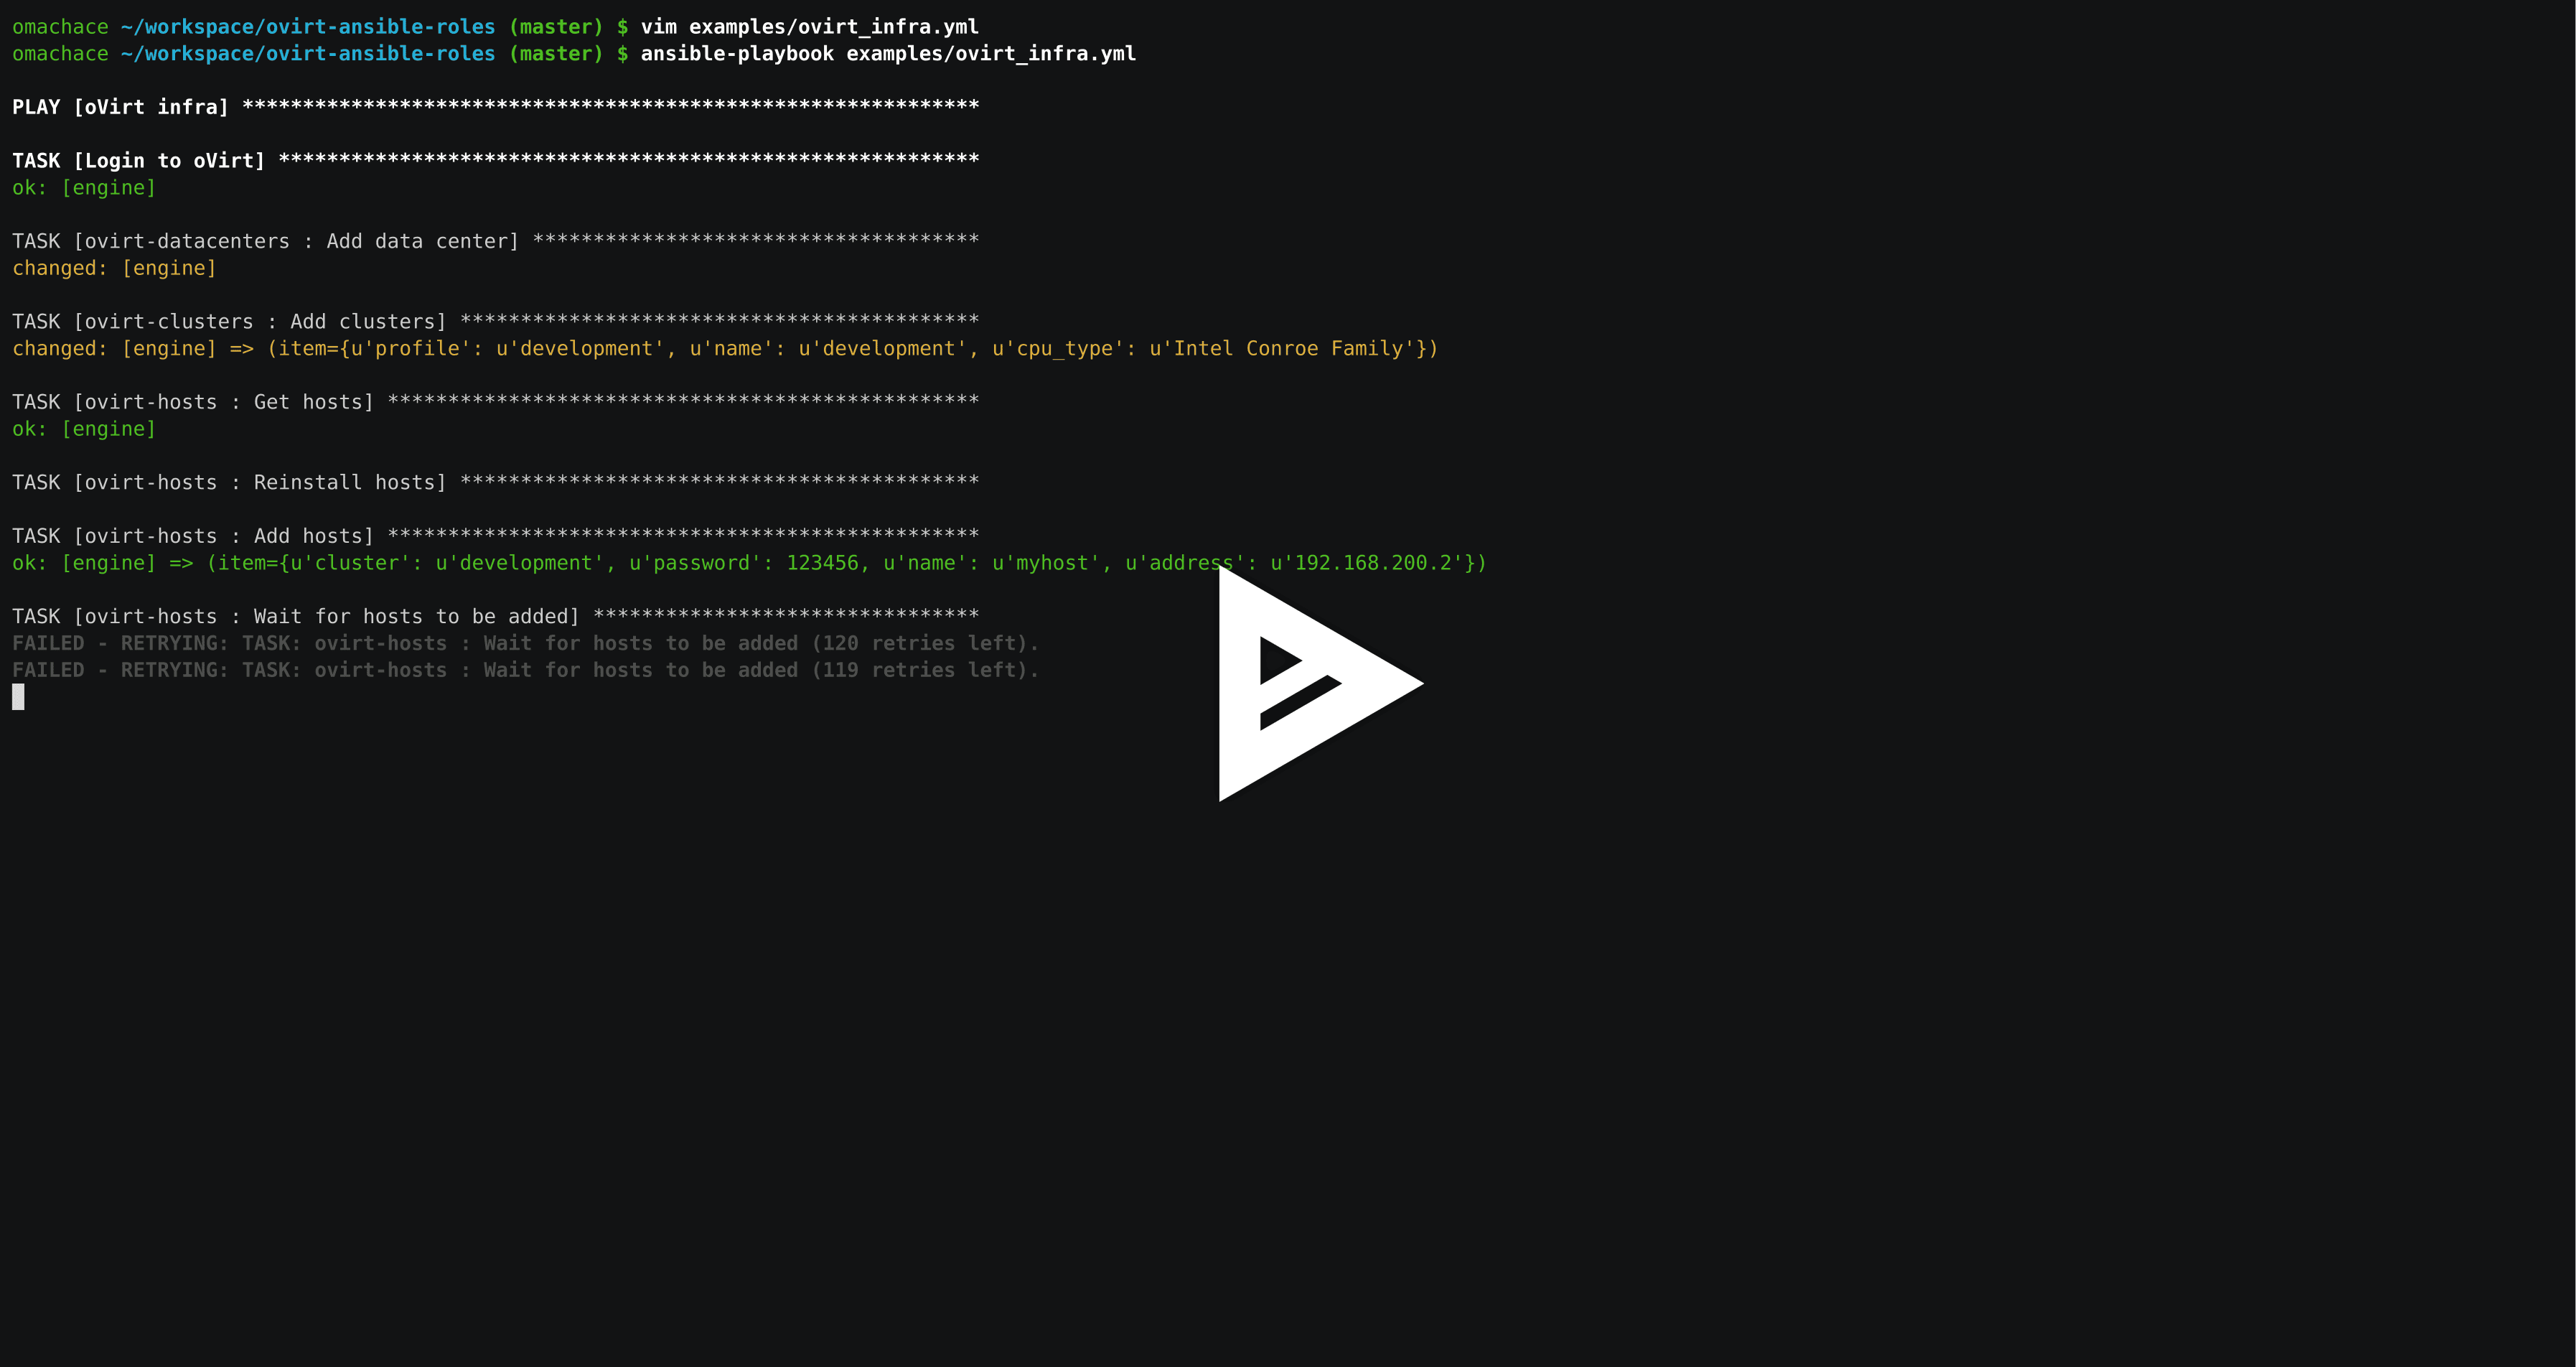Start the asciinema recording with play button
This screenshot has width=2576, height=1367.
click(1320, 683)
